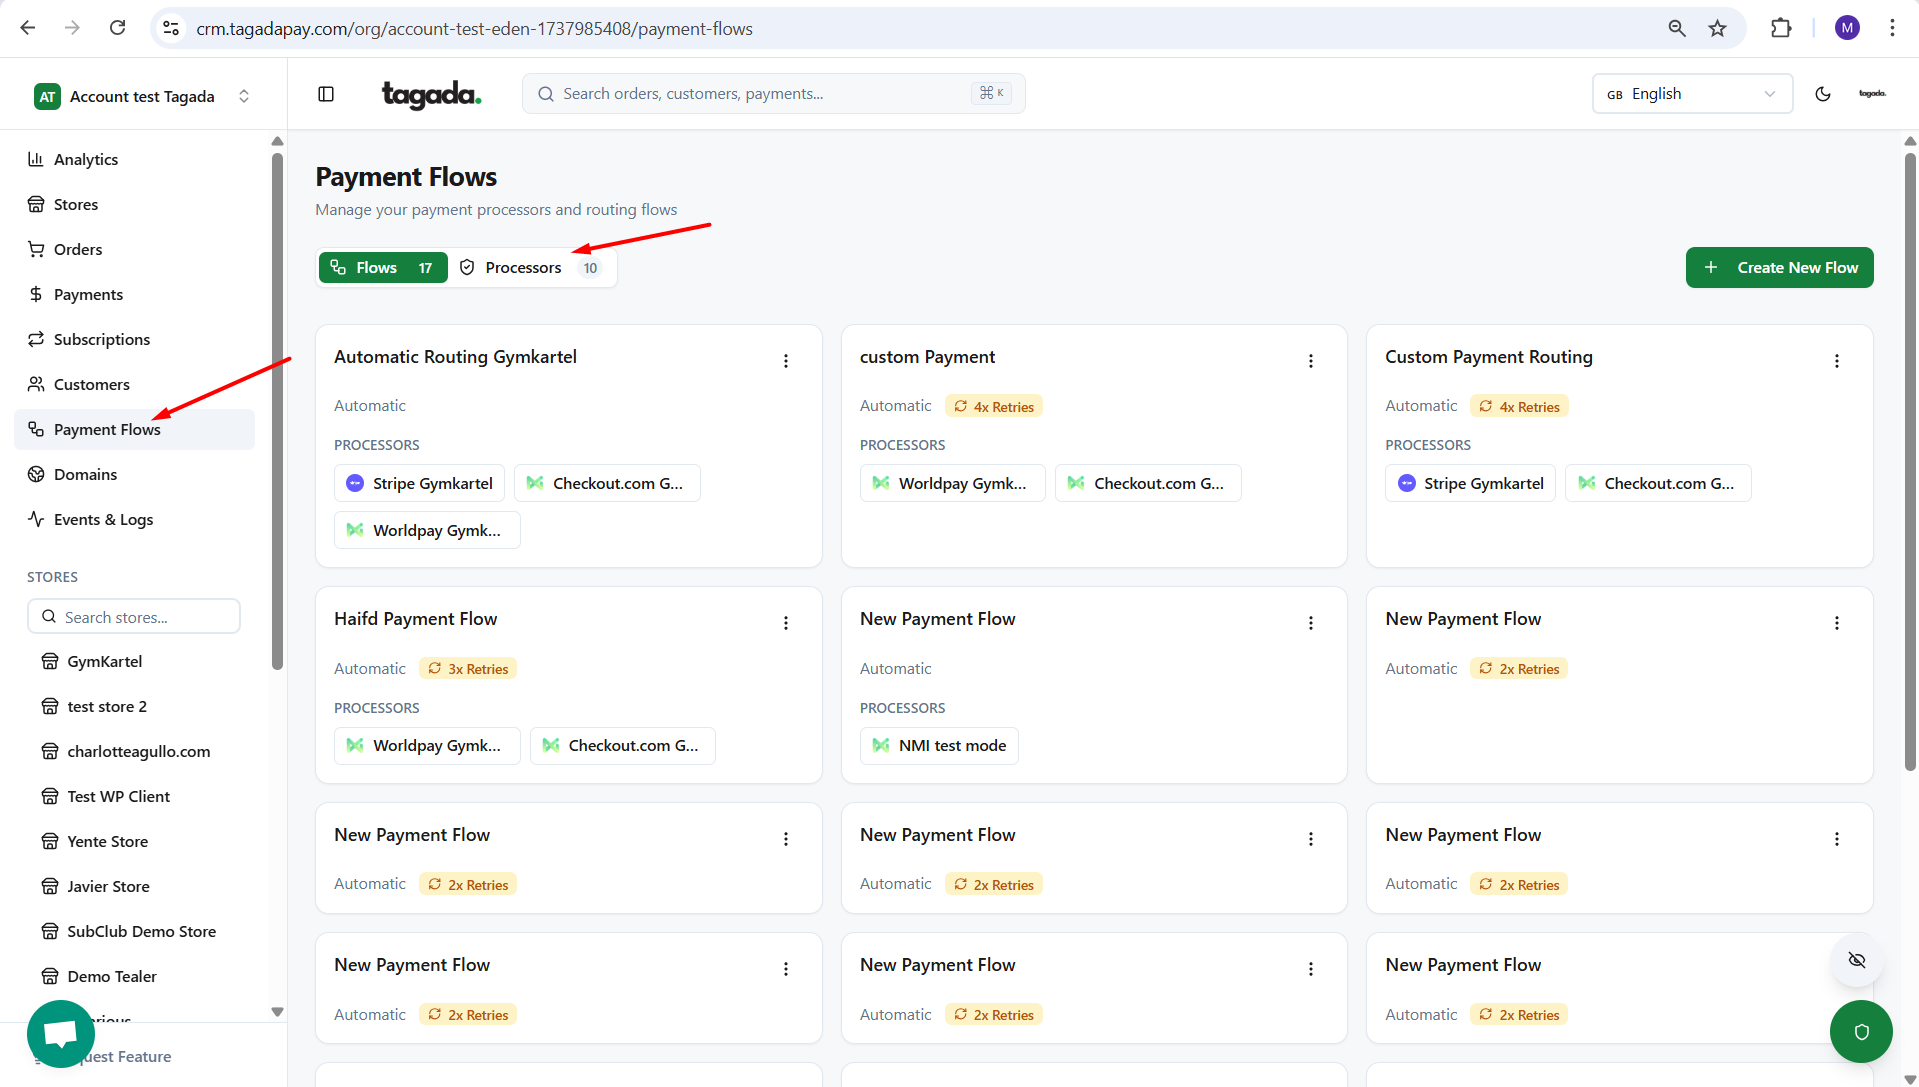Image resolution: width=1919 pixels, height=1087 pixels.
Task: Bookmark this page with star icon
Action: (1718, 28)
